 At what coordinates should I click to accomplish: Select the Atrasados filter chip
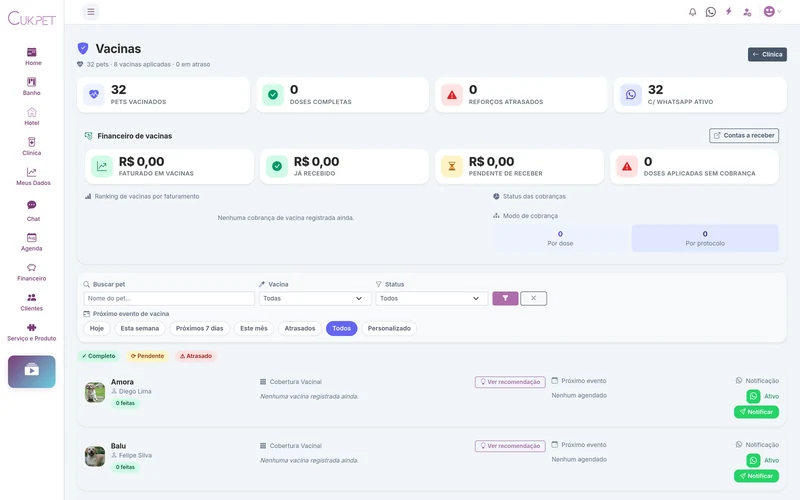300,328
